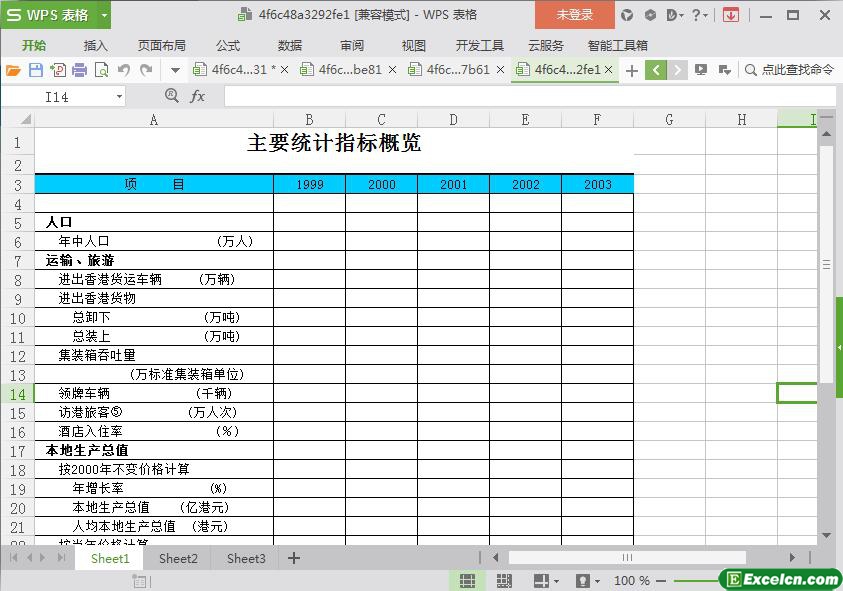
Task: Click the Open folder icon in quick toolbar
Action: click(x=13, y=70)
